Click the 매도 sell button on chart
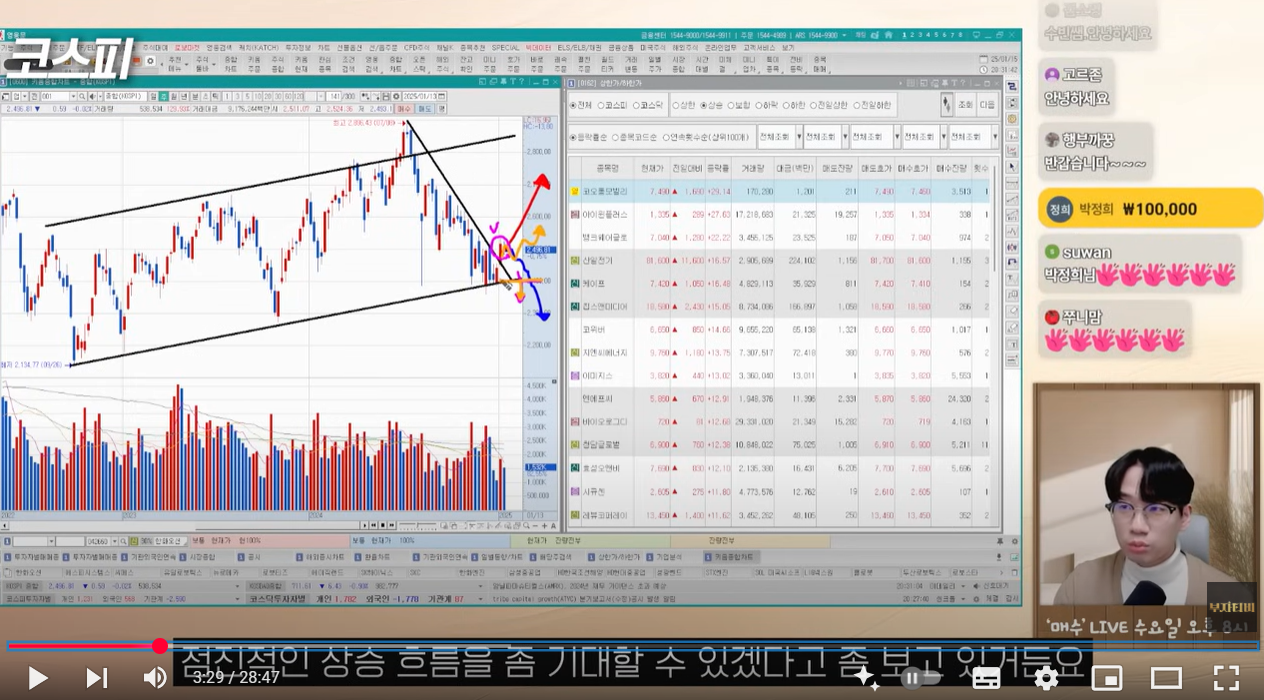Image resolution: width=1264 pixels, height=700 pixels. 425,108
